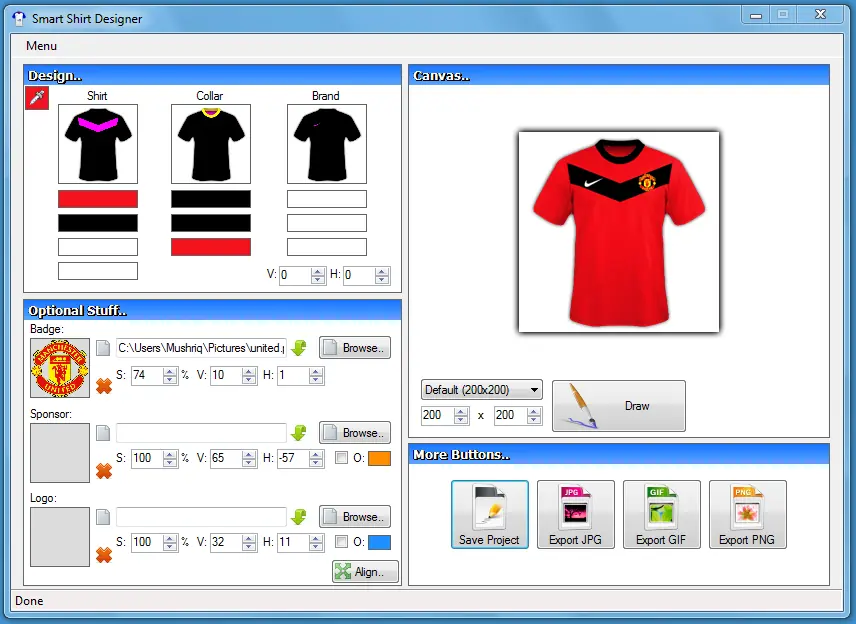Open the Menu menu
The width and height of the screenshot is (856, 624).
pyautogui.click(x=41, y=46)
